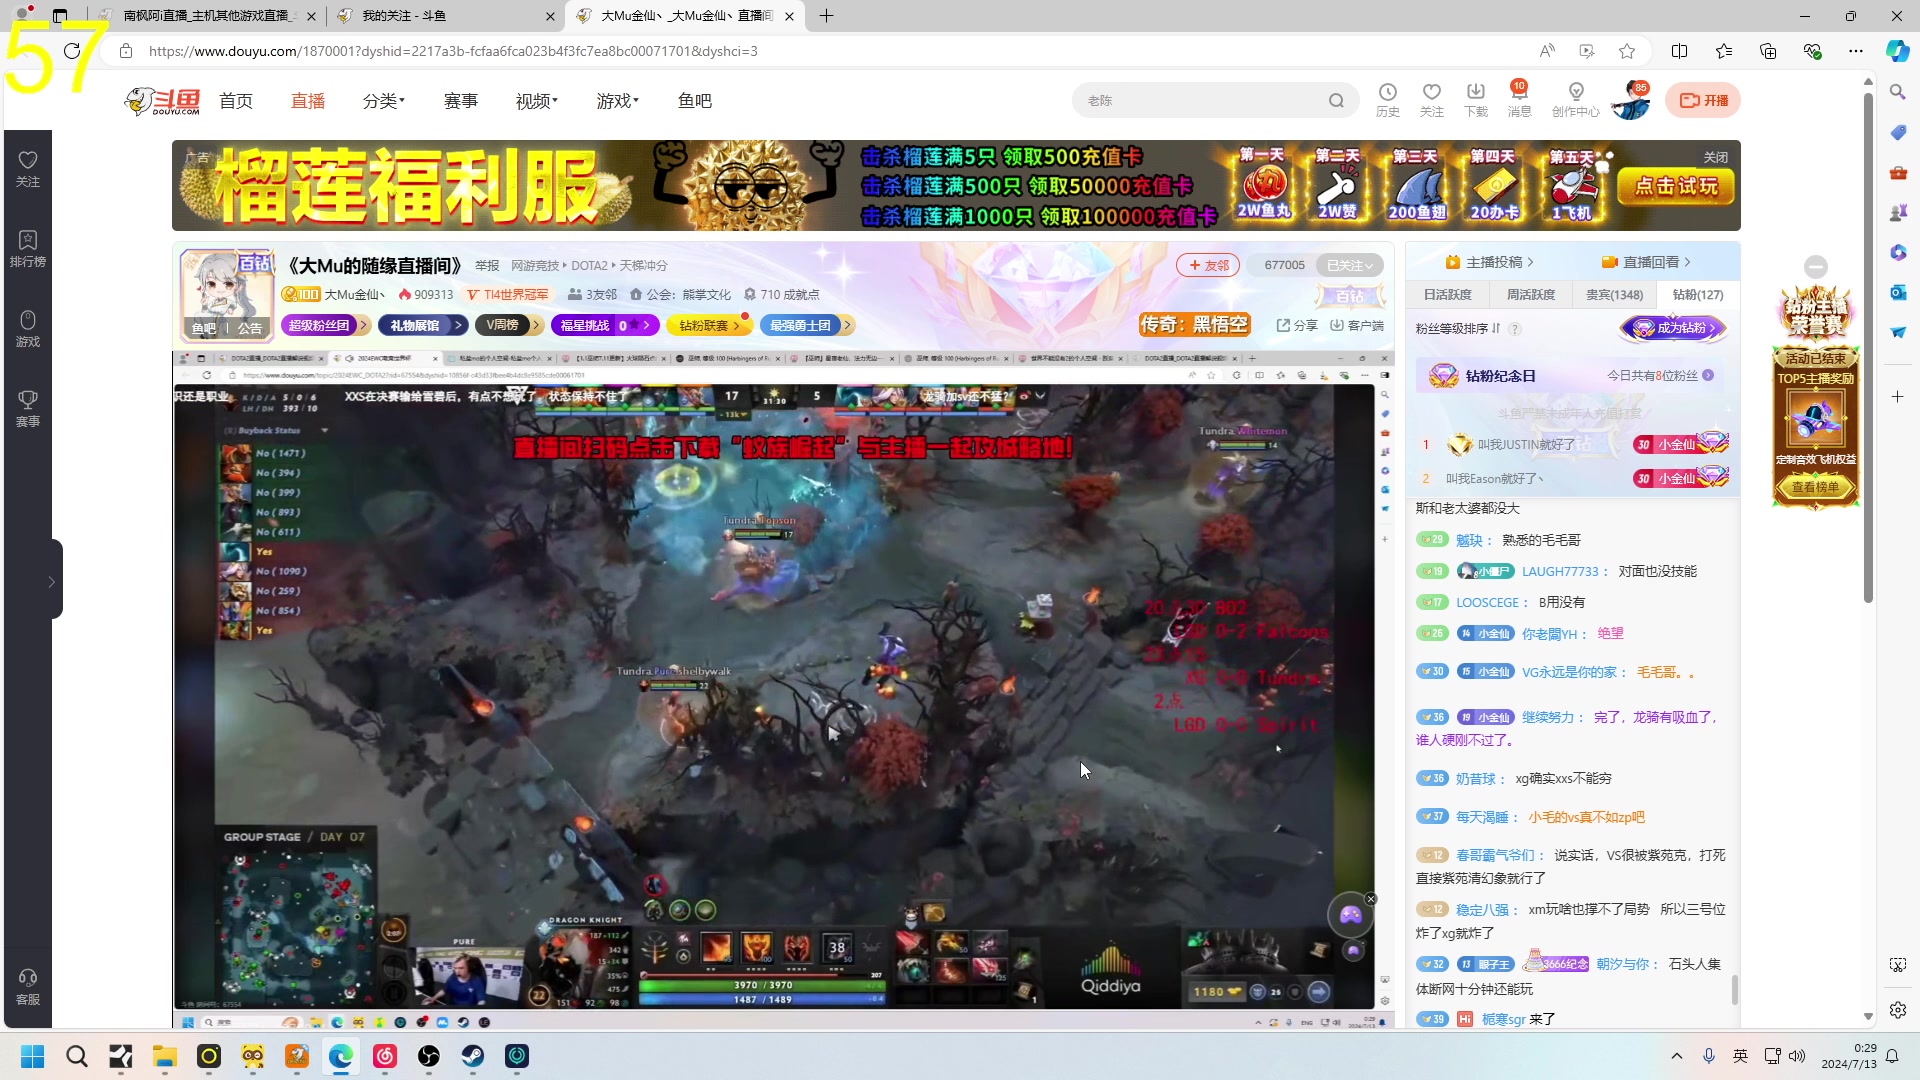Open Steam from the taskbar
The image size is (1920, 1080).
[473, 1056]
